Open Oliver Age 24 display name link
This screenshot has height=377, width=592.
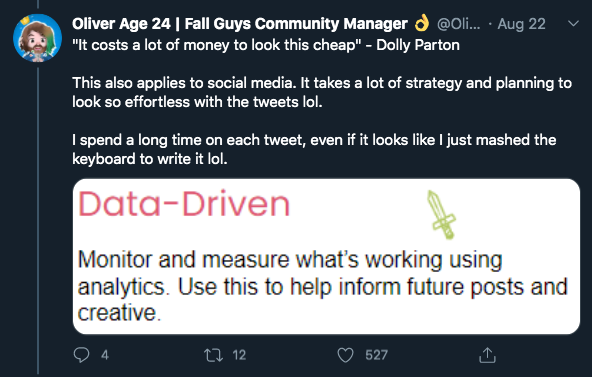pos(240,24)
